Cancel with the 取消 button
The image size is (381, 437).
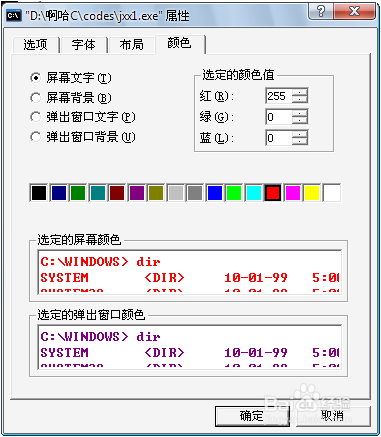pyautogui.click(x=333, y=416)
